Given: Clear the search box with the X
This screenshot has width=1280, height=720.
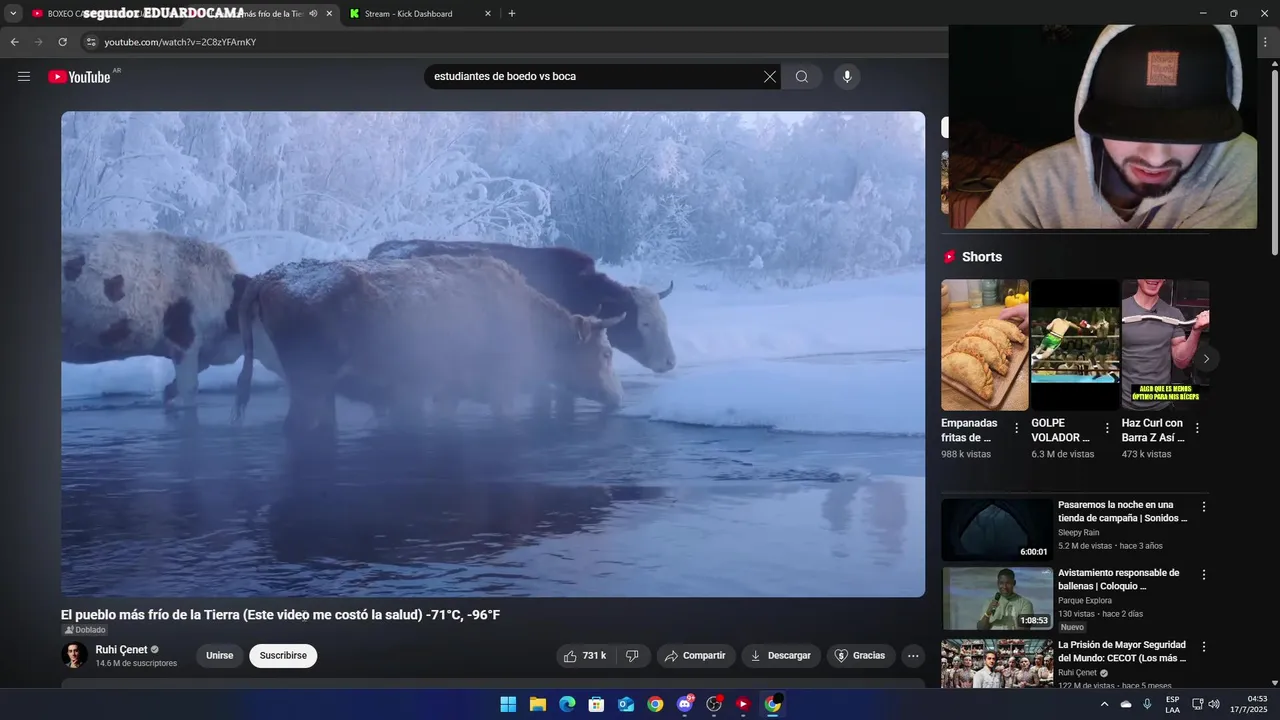Looking at the screenshot, I should click(770, 77).
